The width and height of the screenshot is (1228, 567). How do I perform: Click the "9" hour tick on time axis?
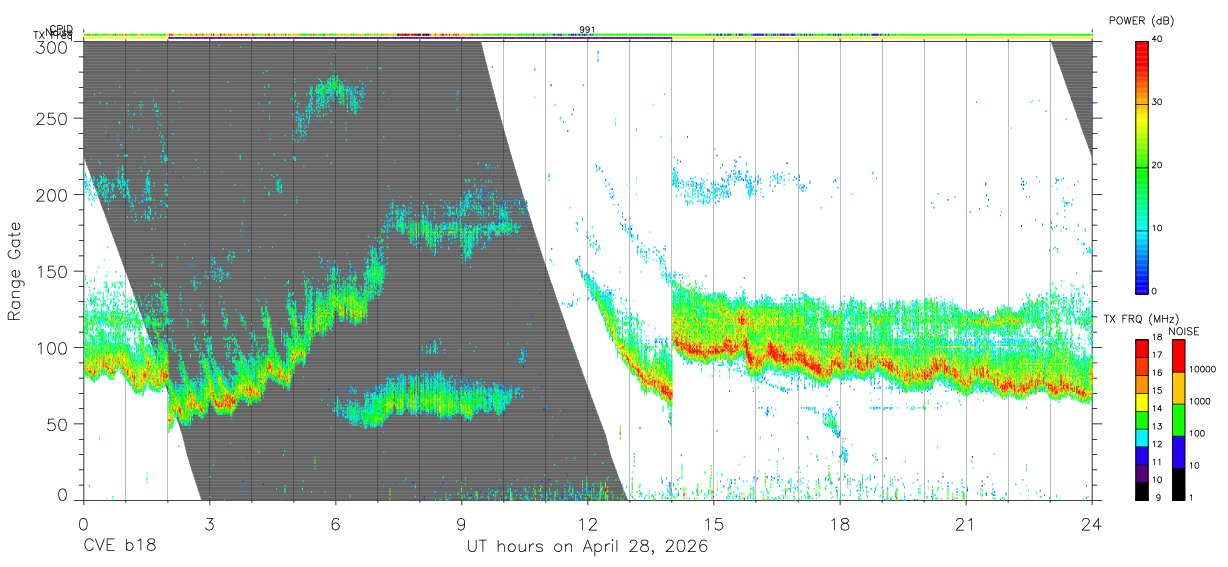[461, 524]
